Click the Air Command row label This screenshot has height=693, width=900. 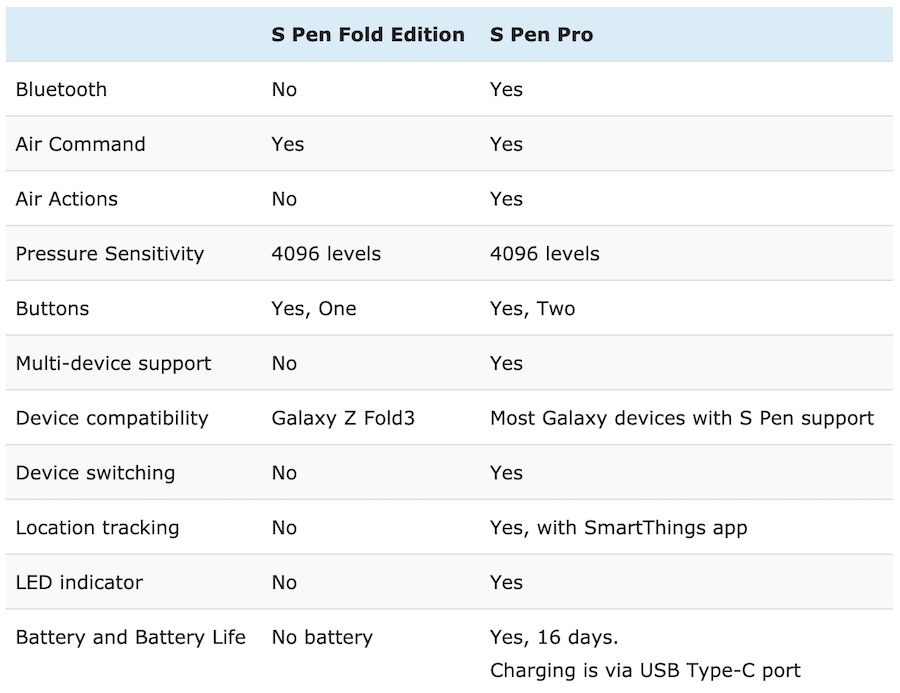tap(80, 144)
